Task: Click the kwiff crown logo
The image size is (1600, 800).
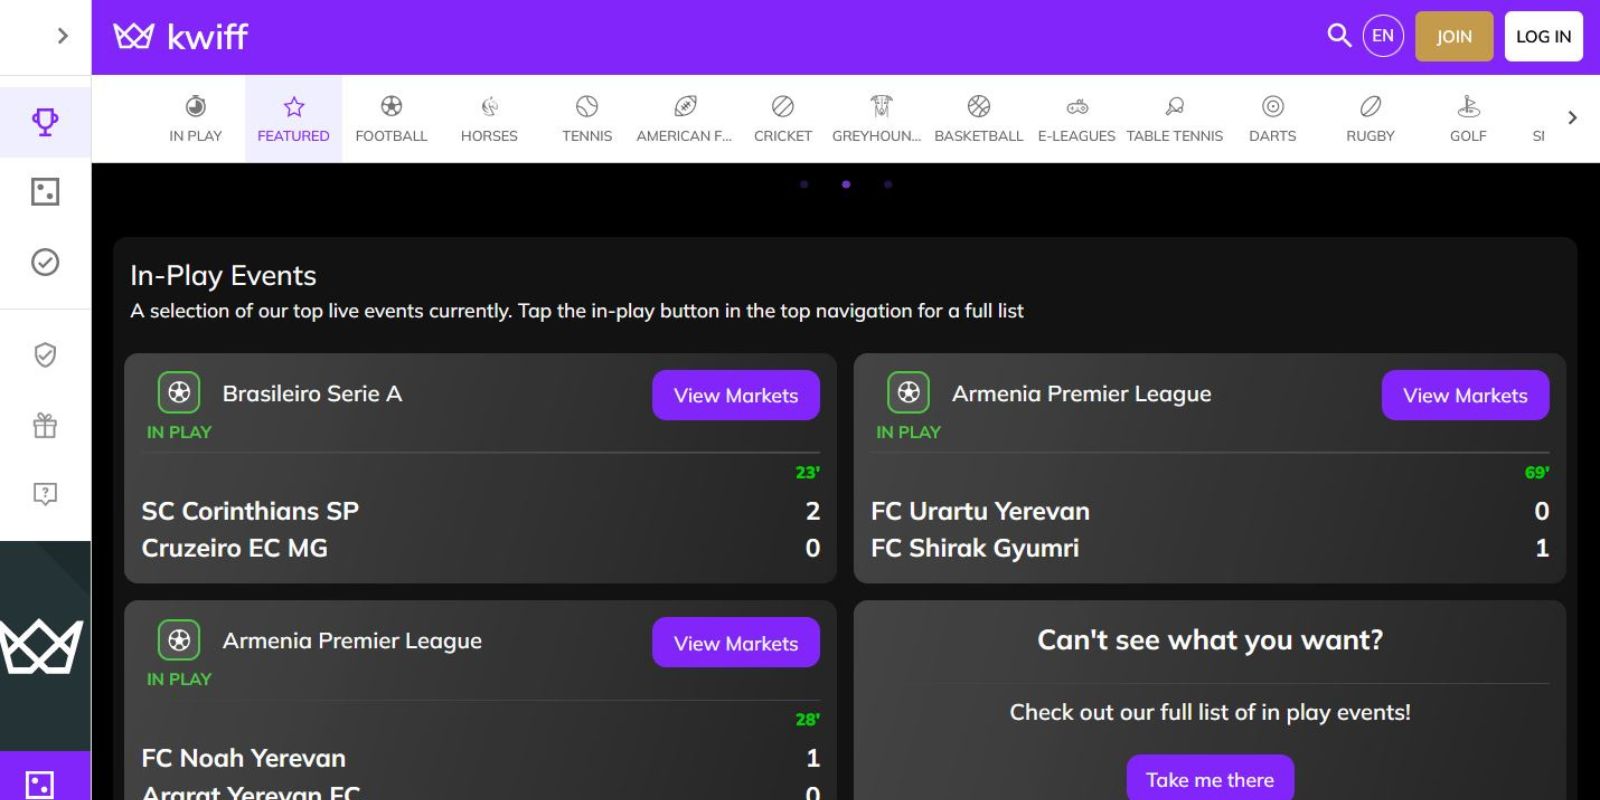Action: [181, 37]
